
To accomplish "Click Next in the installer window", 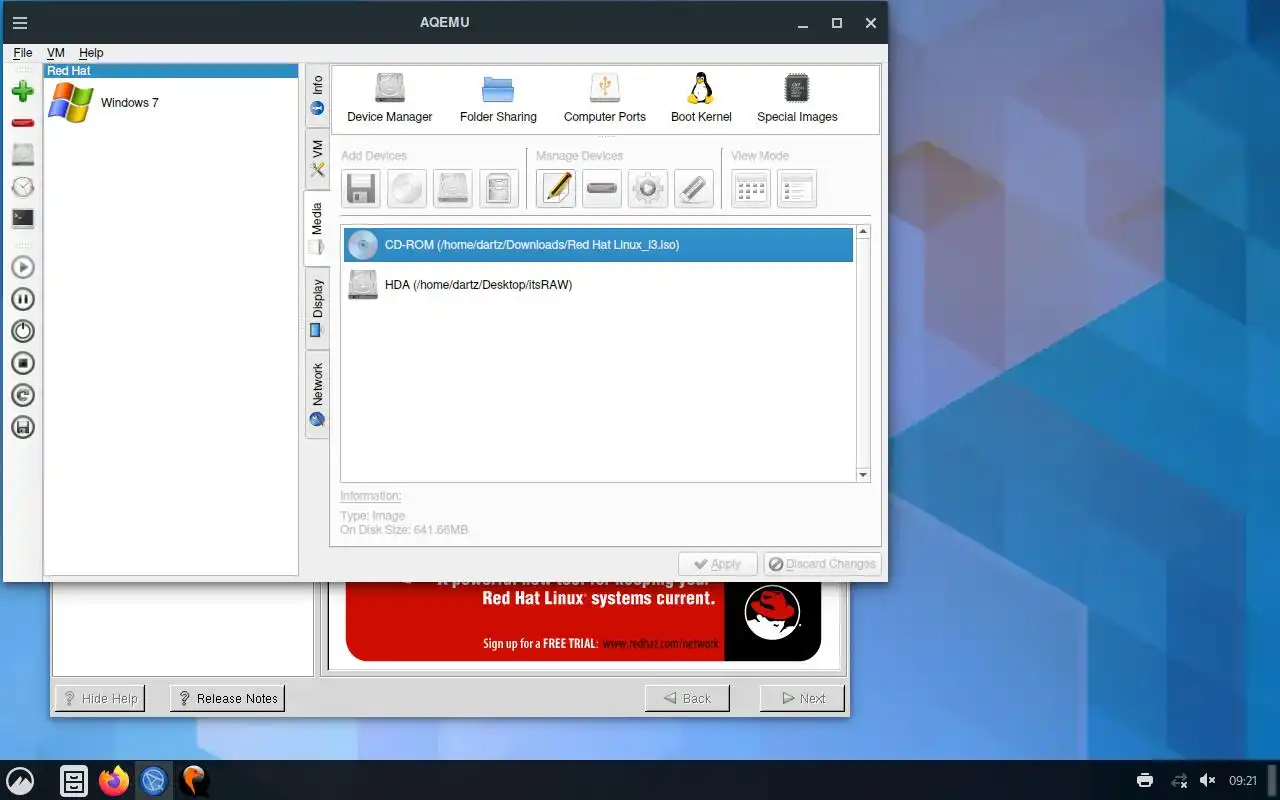I will 802,698.
